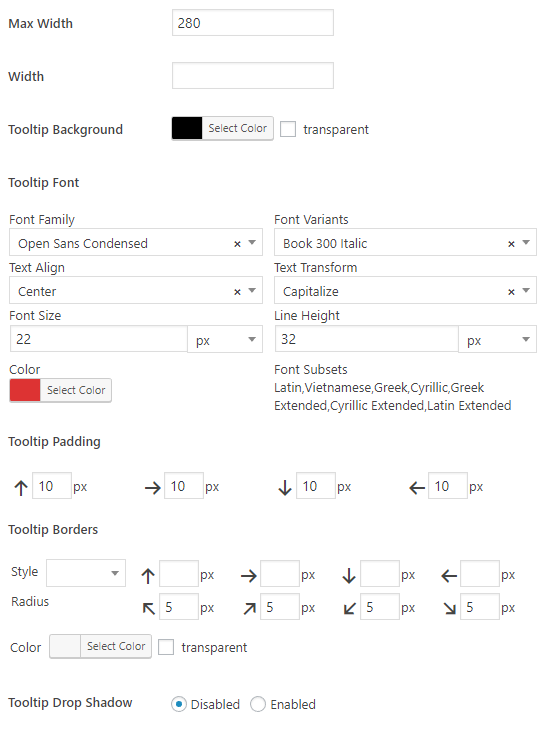Click the top-left border radius arrow icon
This screenshot has height=731, width=545.
pos(149,608)
